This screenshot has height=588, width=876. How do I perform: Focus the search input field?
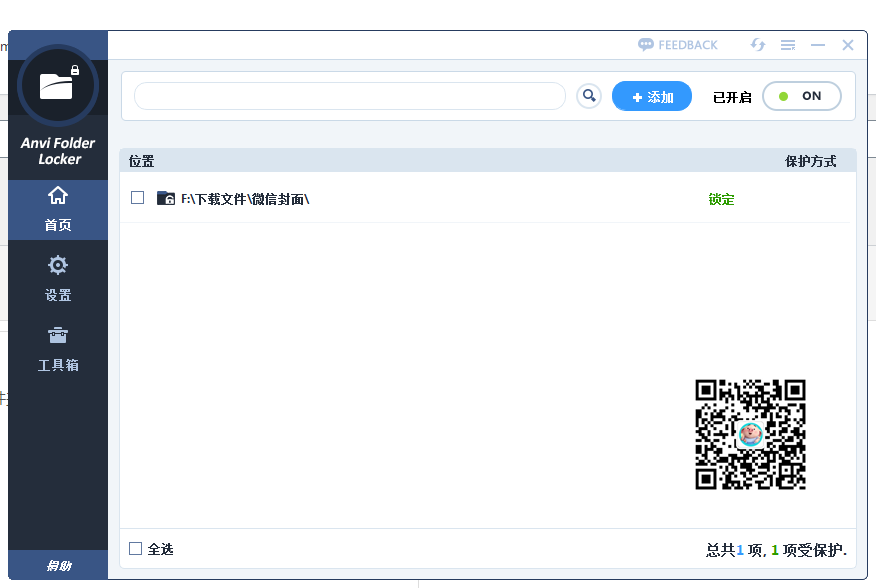pos(350,96)
